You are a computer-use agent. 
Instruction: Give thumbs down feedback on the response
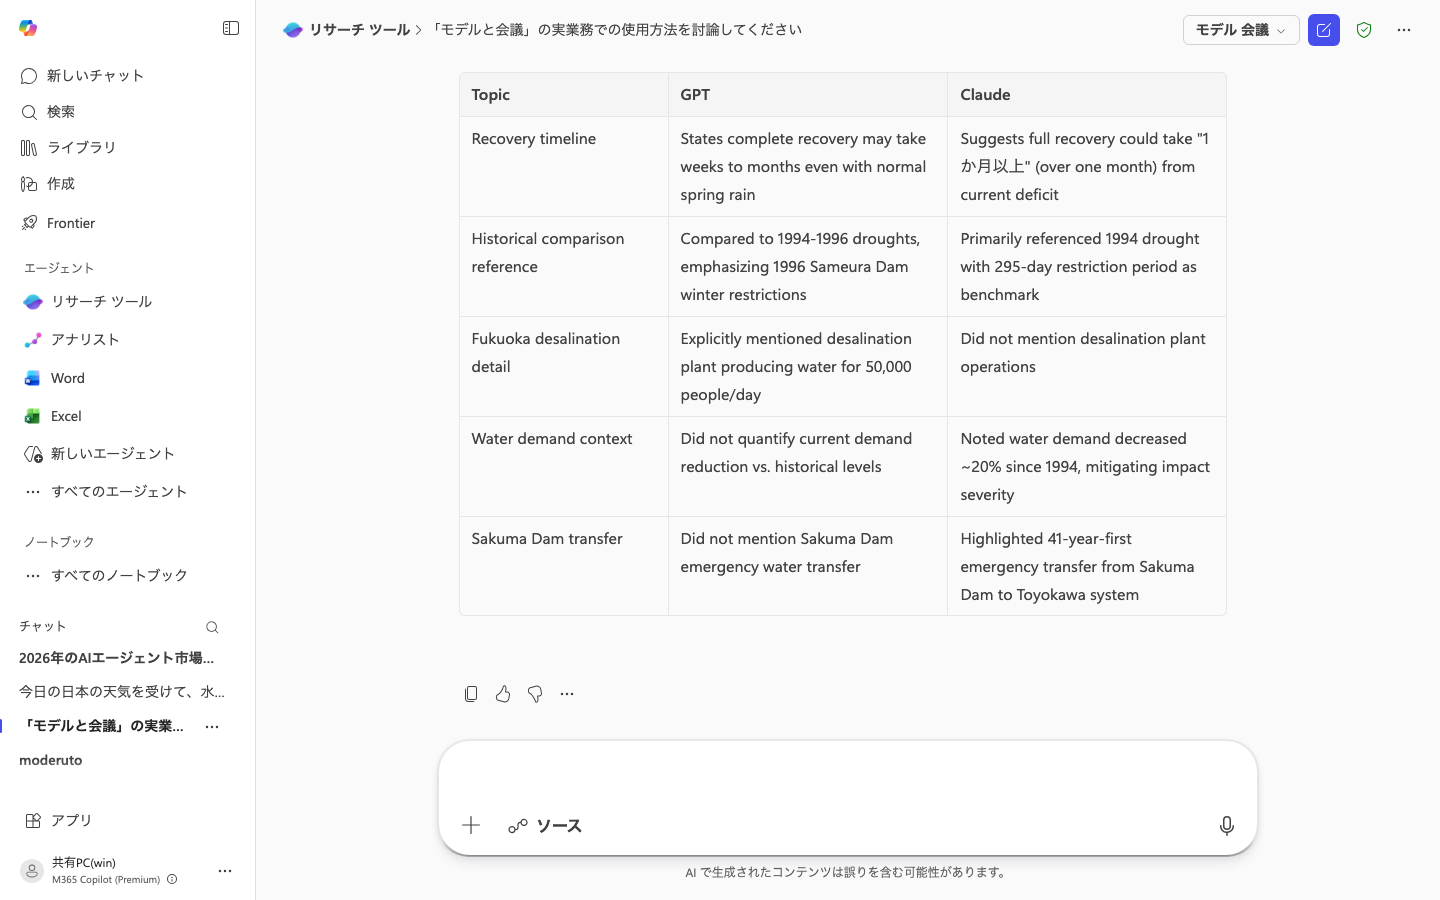[x=535, y=694]
